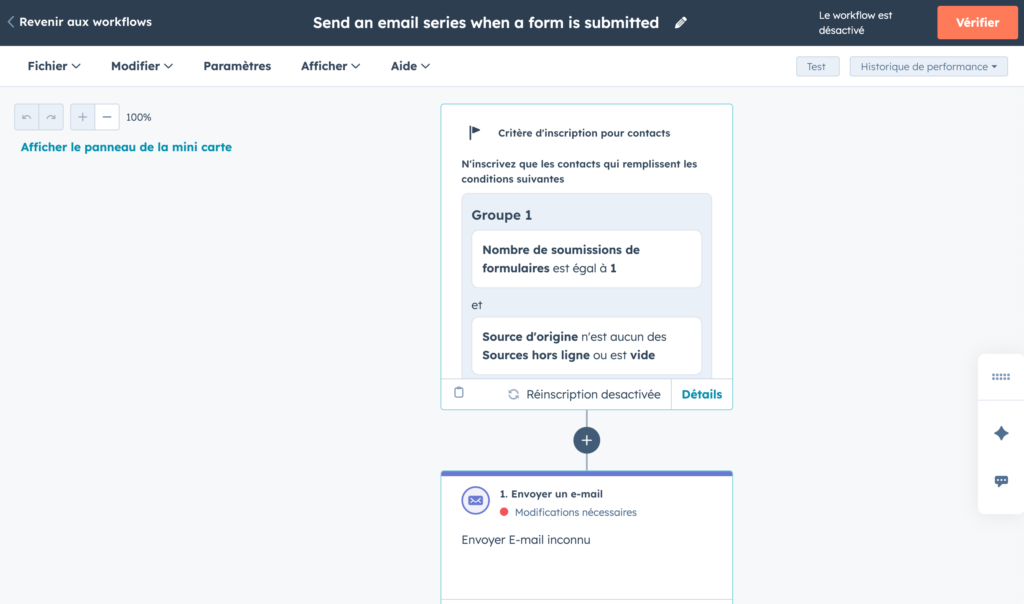Select the Nombre de soumissions filter card
The image size is (1024, 604).
(586, 259)
